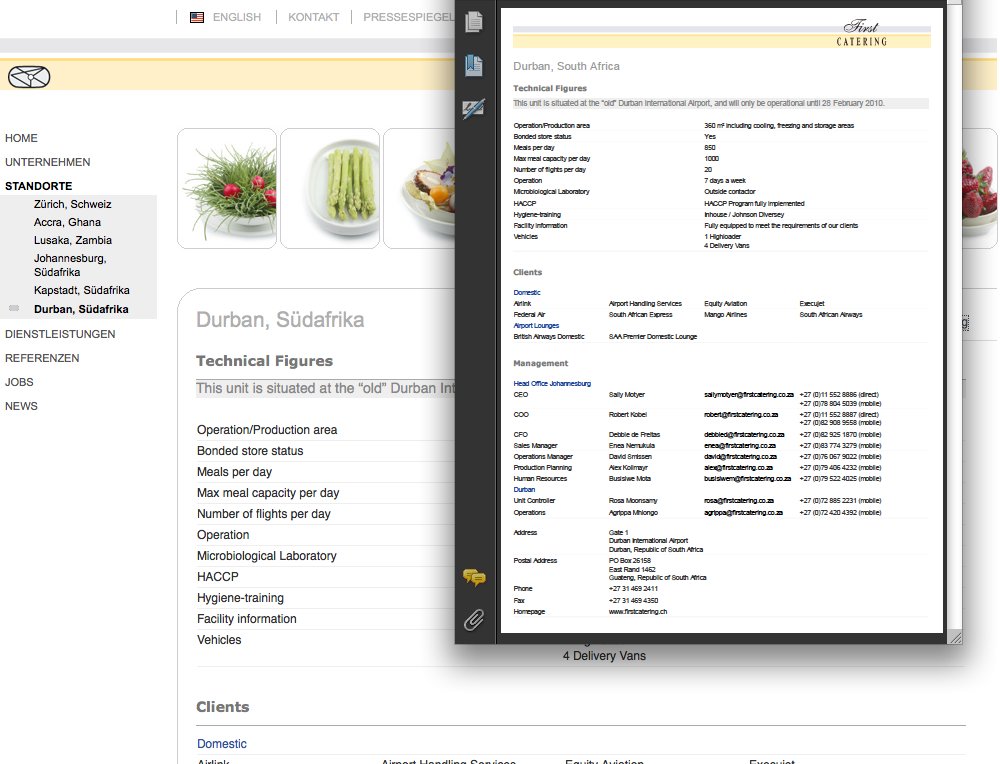Click 'Meals per day' row on webpage
This screenshot has width=1000, height=764.
234,472
